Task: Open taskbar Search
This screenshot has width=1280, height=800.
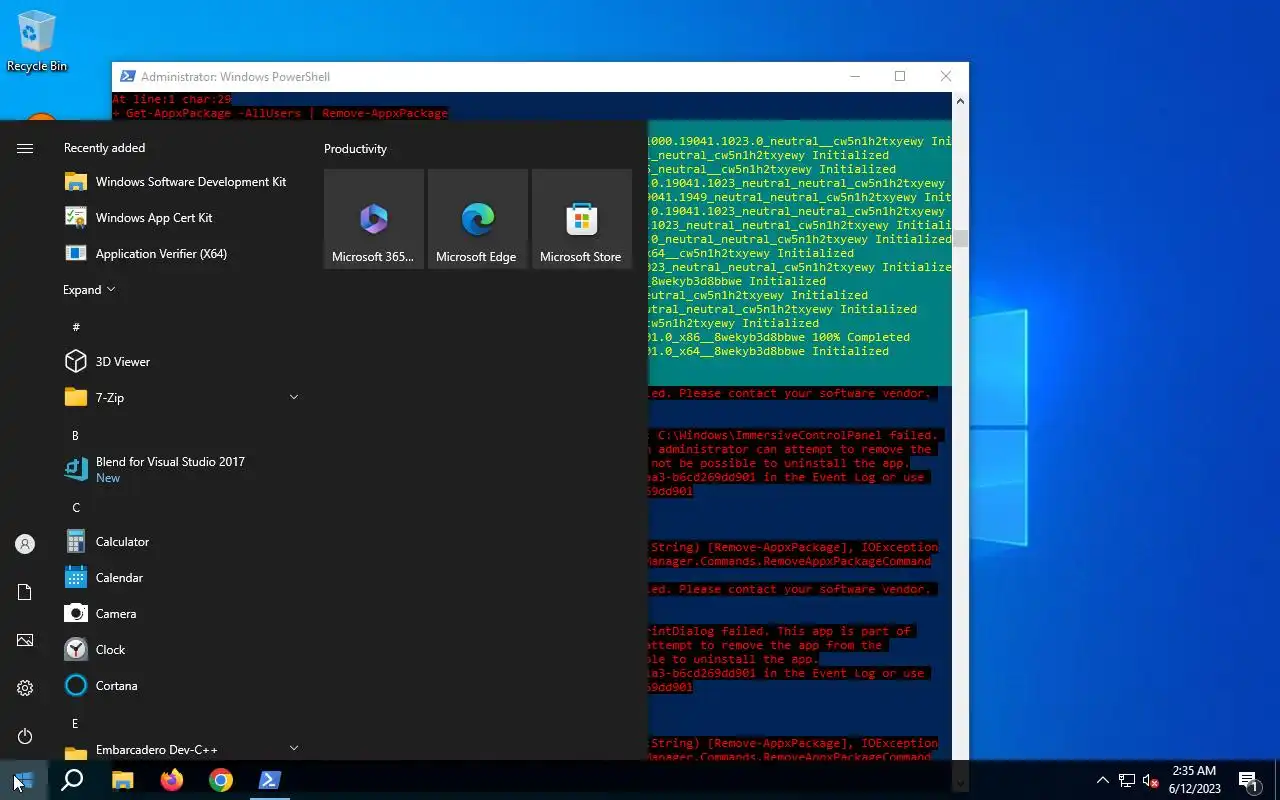Action: (72, 780)
